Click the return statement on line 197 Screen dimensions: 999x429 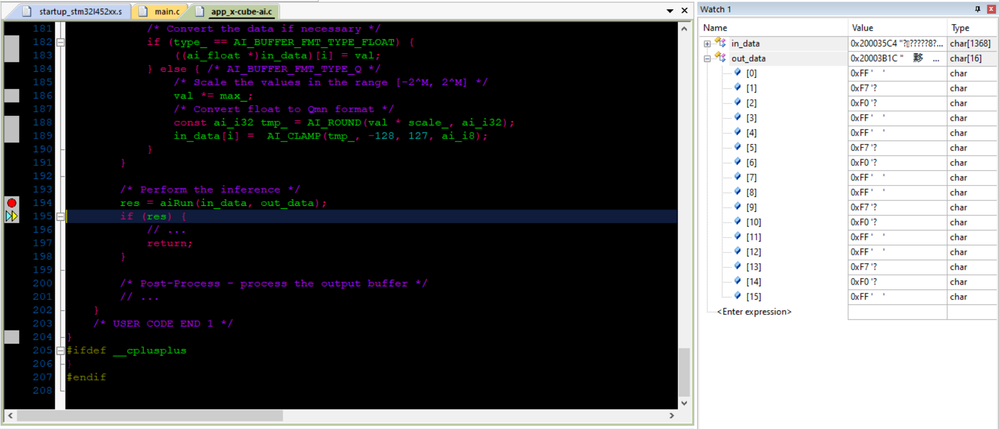(169, 243)
